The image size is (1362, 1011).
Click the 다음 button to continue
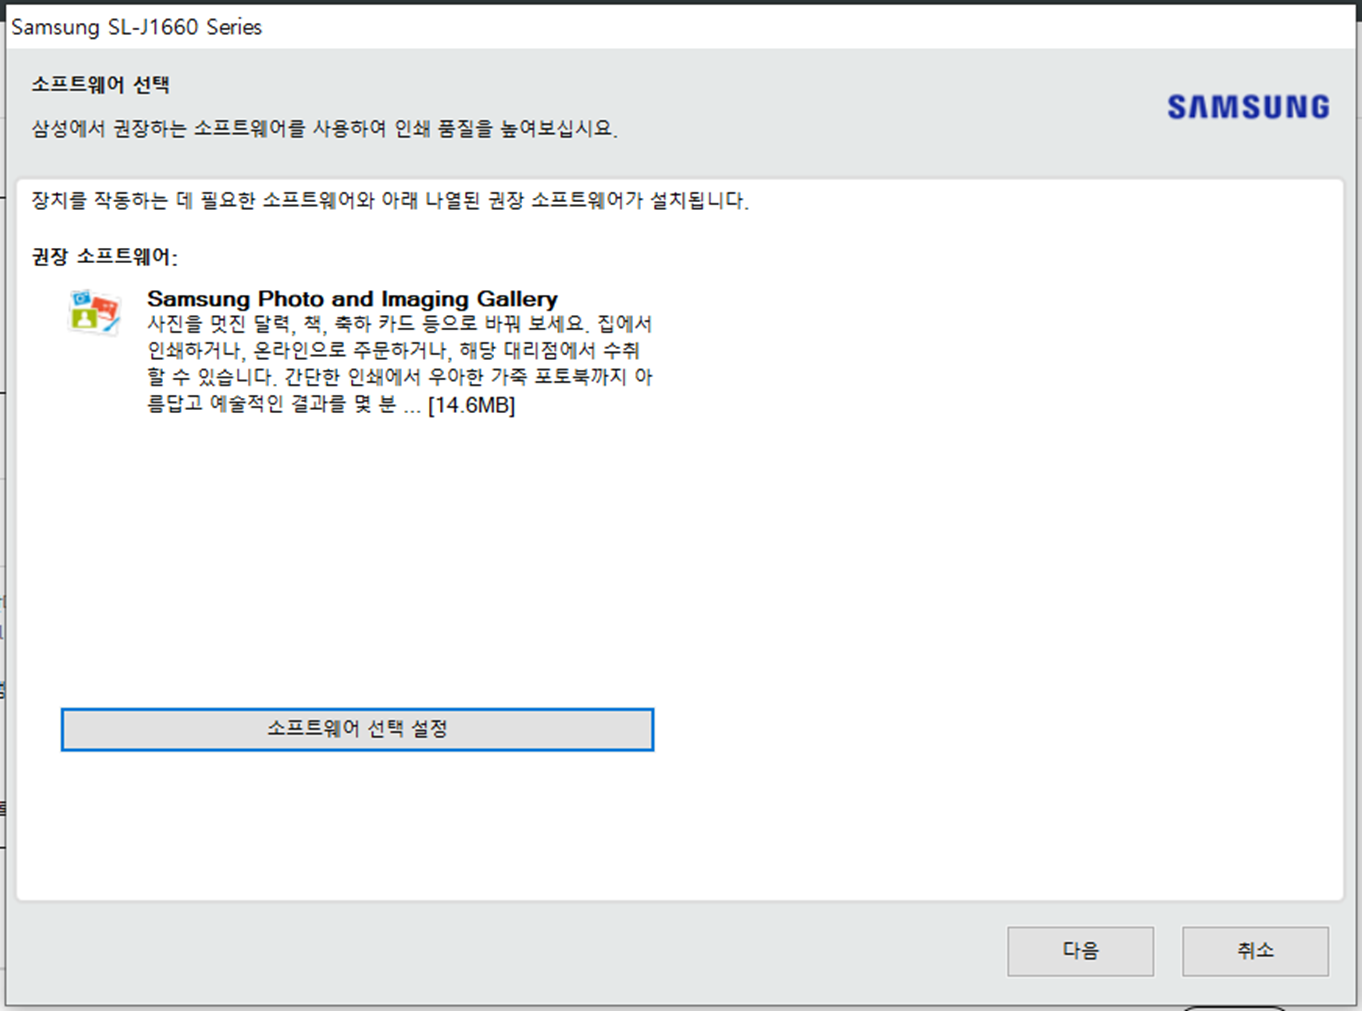[1080, 951]
